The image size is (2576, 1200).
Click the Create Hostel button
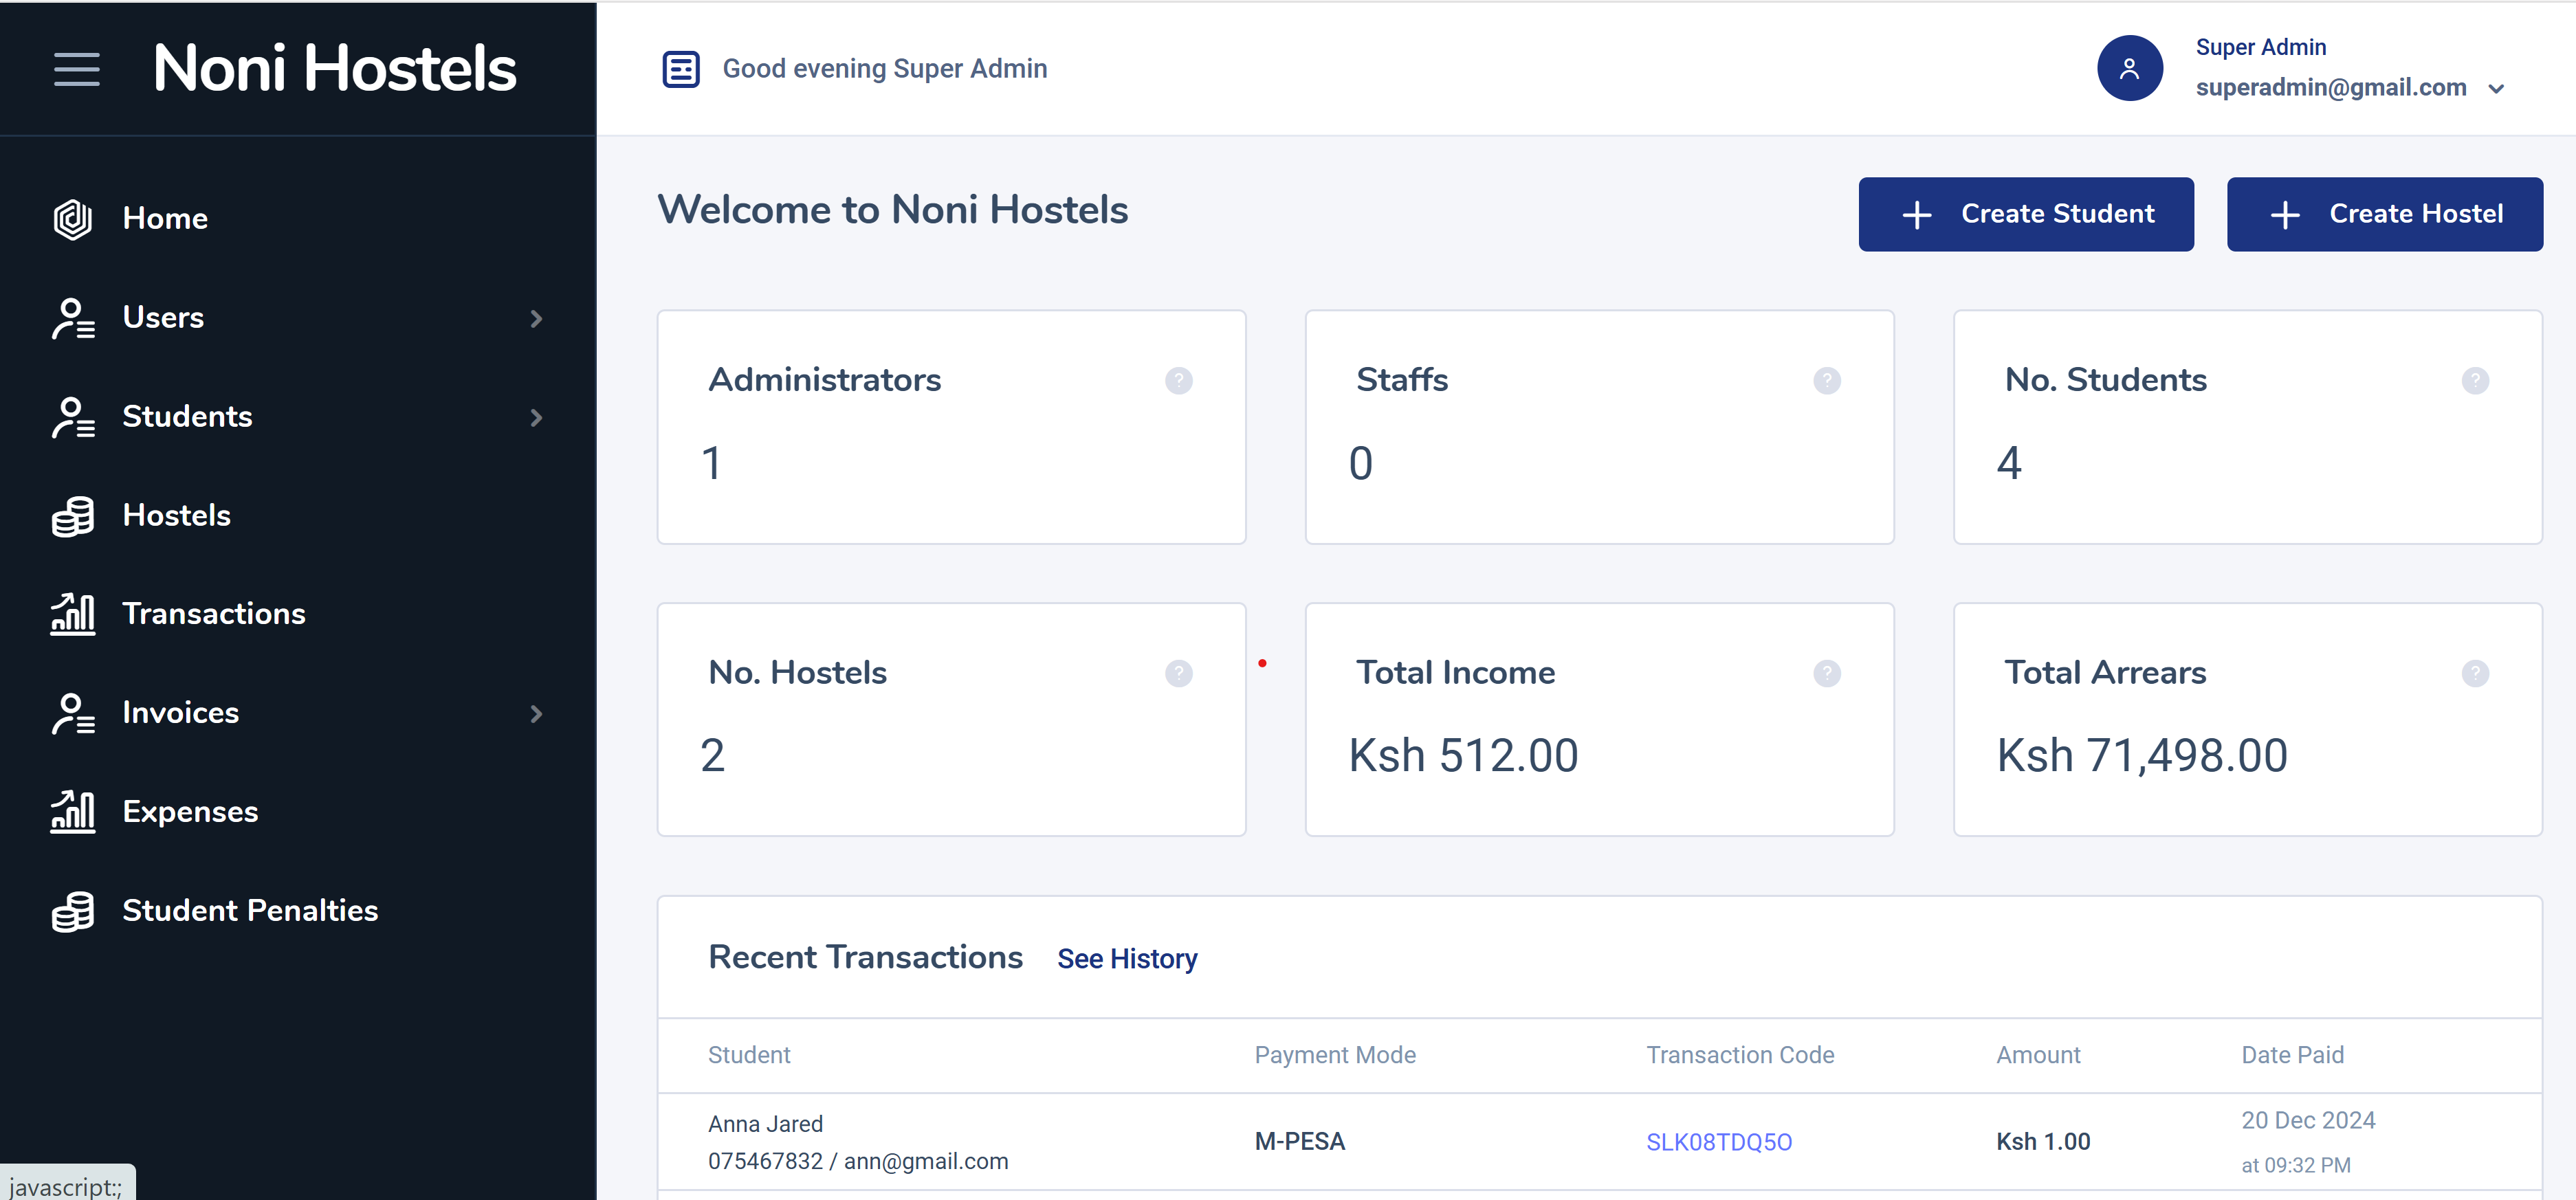pos(2384,214)
